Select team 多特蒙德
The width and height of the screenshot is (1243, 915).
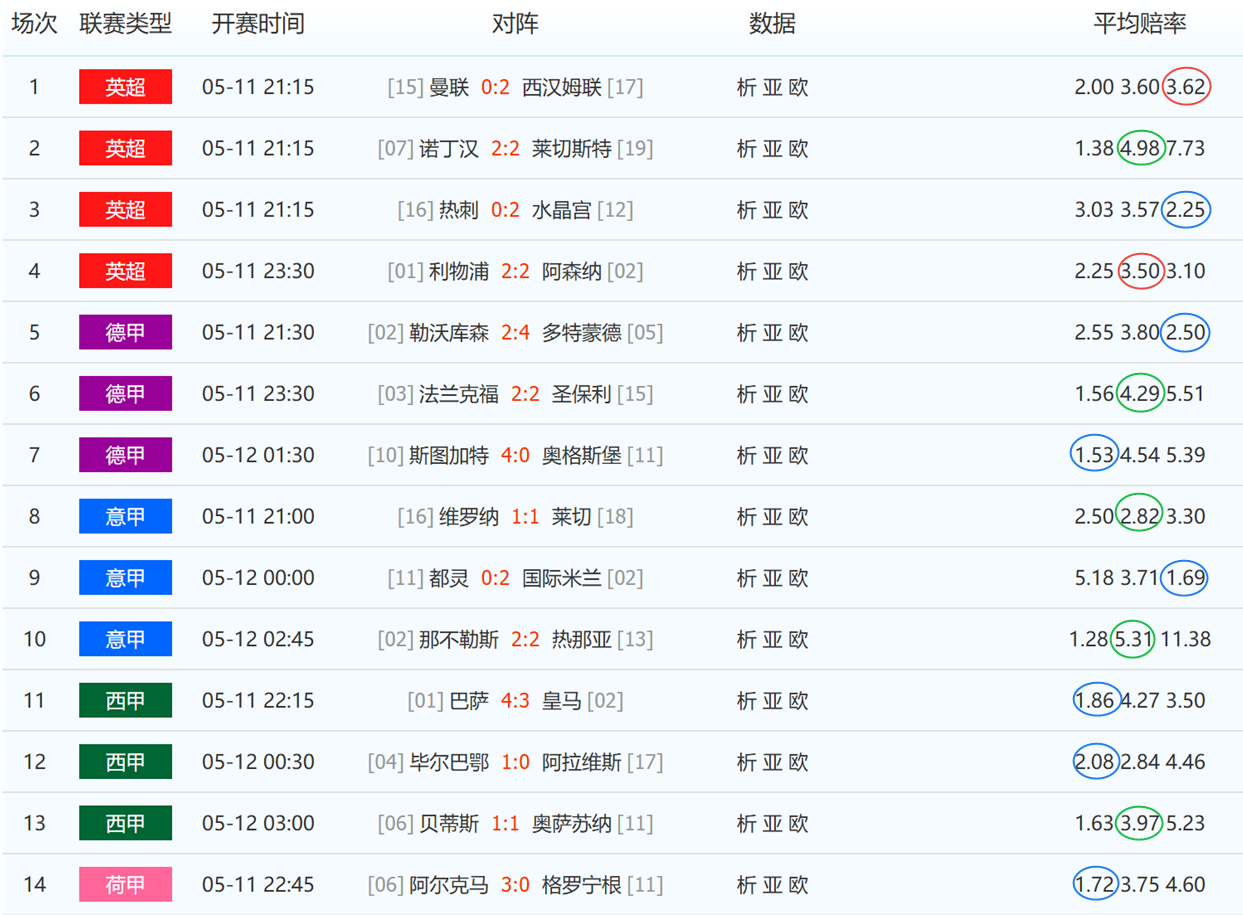click(582, 333)
